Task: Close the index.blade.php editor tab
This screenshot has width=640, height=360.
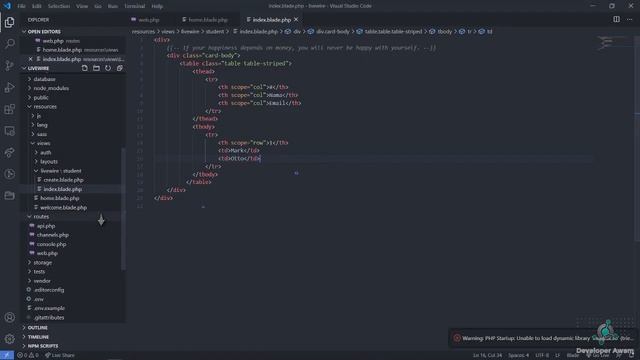Action: point(296,20)
